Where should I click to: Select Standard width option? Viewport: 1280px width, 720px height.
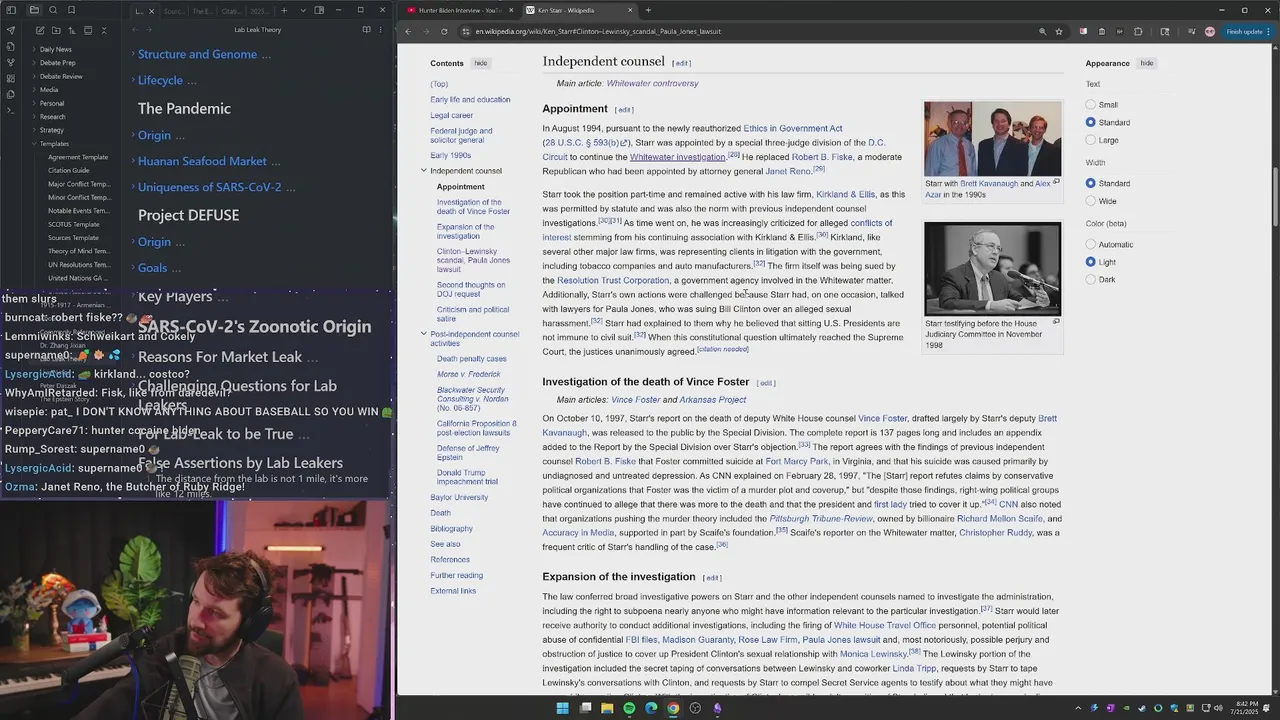coord(1091,183)
